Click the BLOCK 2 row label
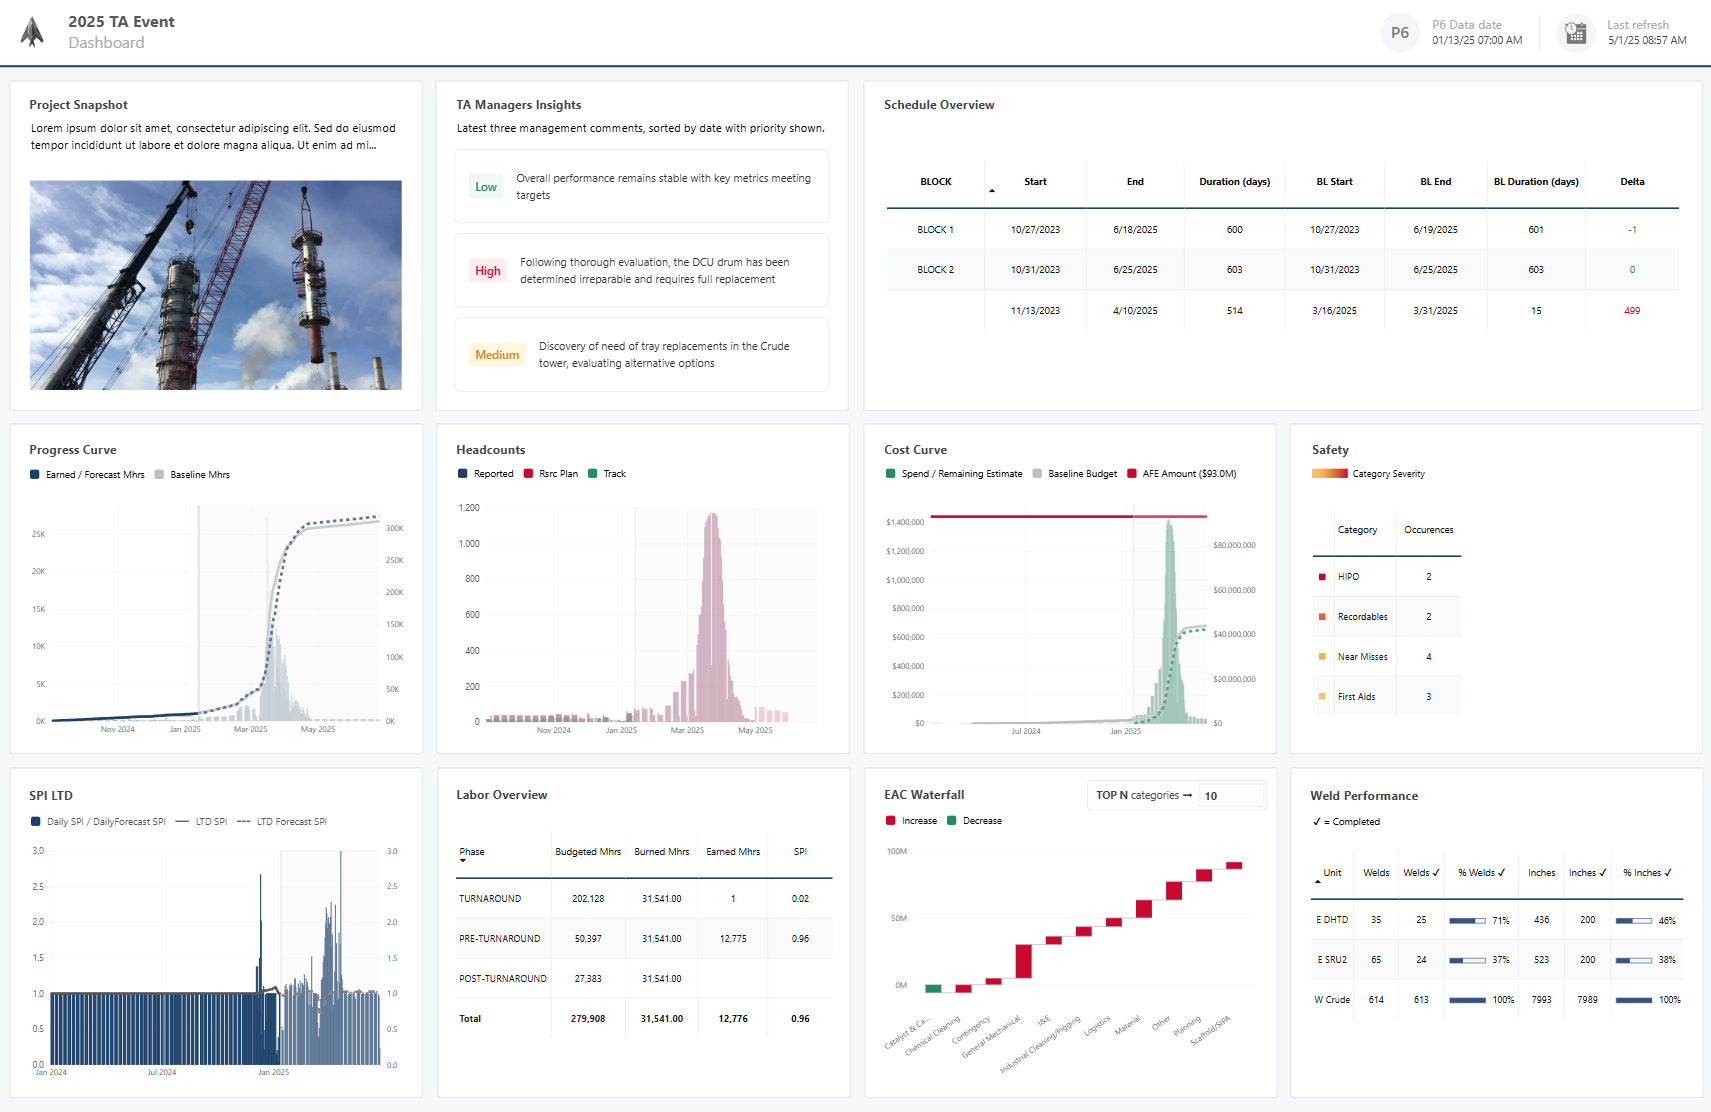This screenshot has width=1711, height=1112. [936, 270]
